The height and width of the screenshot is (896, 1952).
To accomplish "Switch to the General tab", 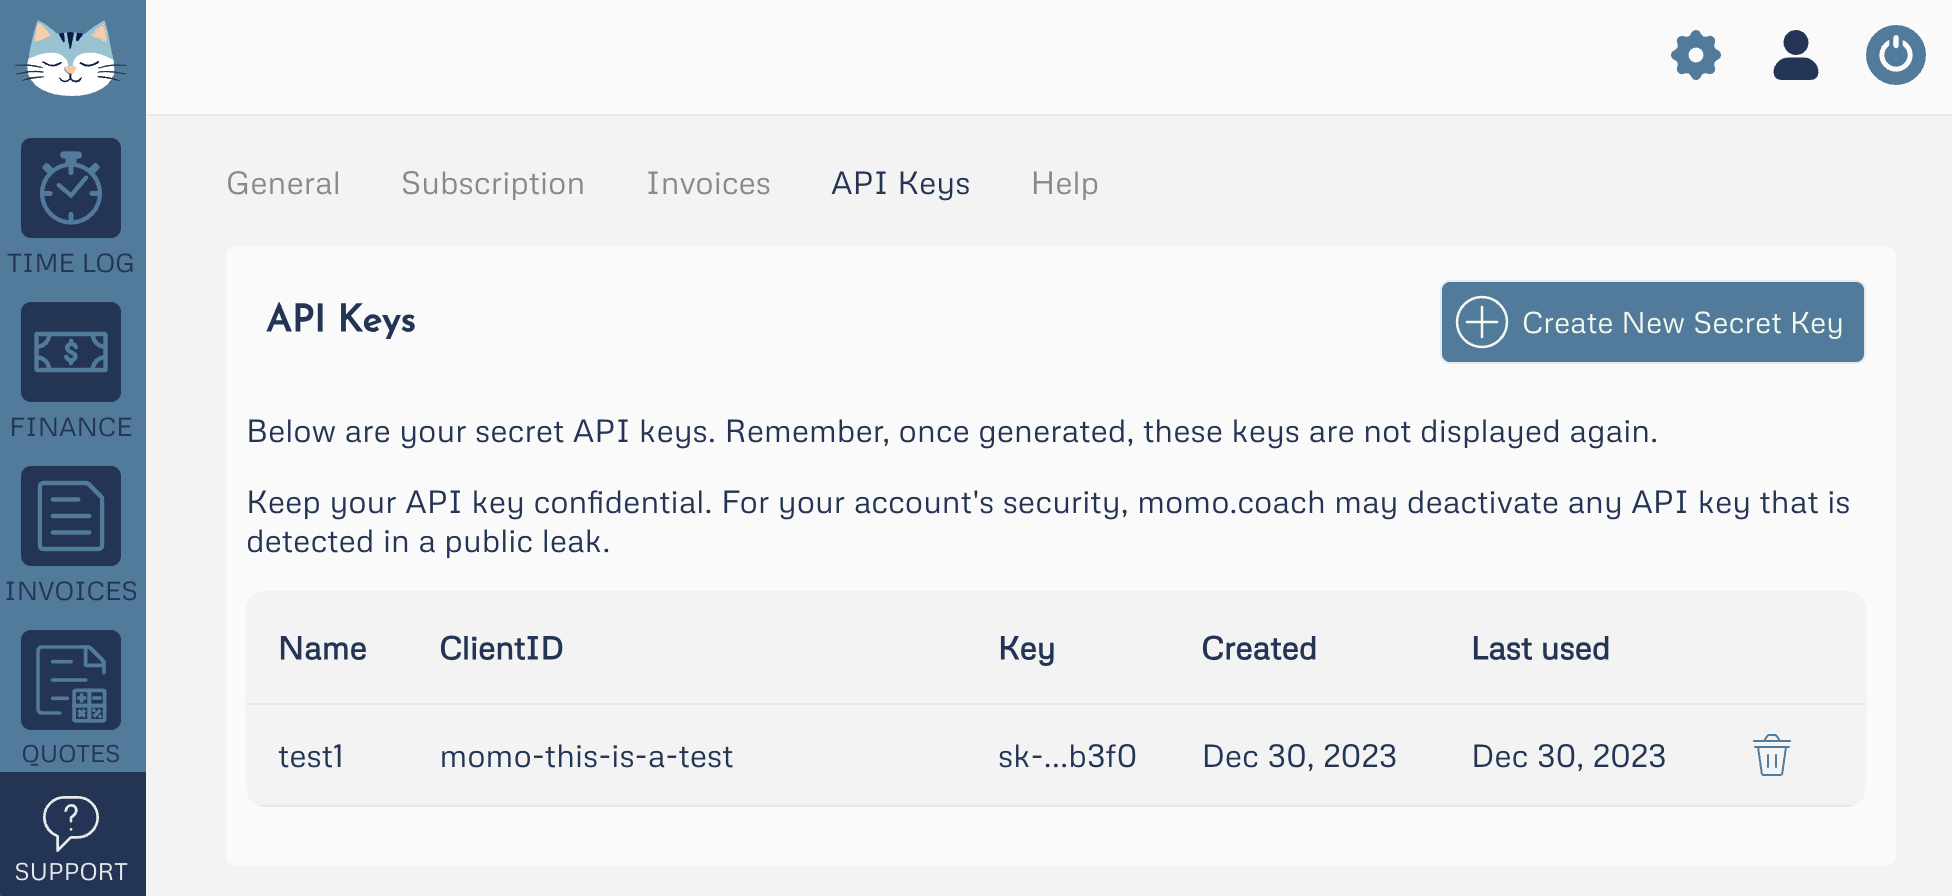I will point(283,183).
